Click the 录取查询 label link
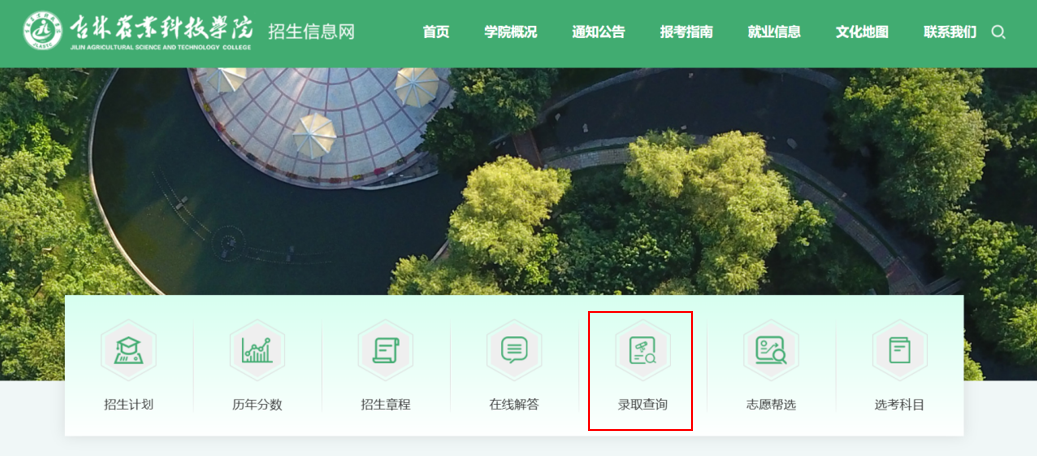The image size is (1037, 456). (x=643, y=404)
